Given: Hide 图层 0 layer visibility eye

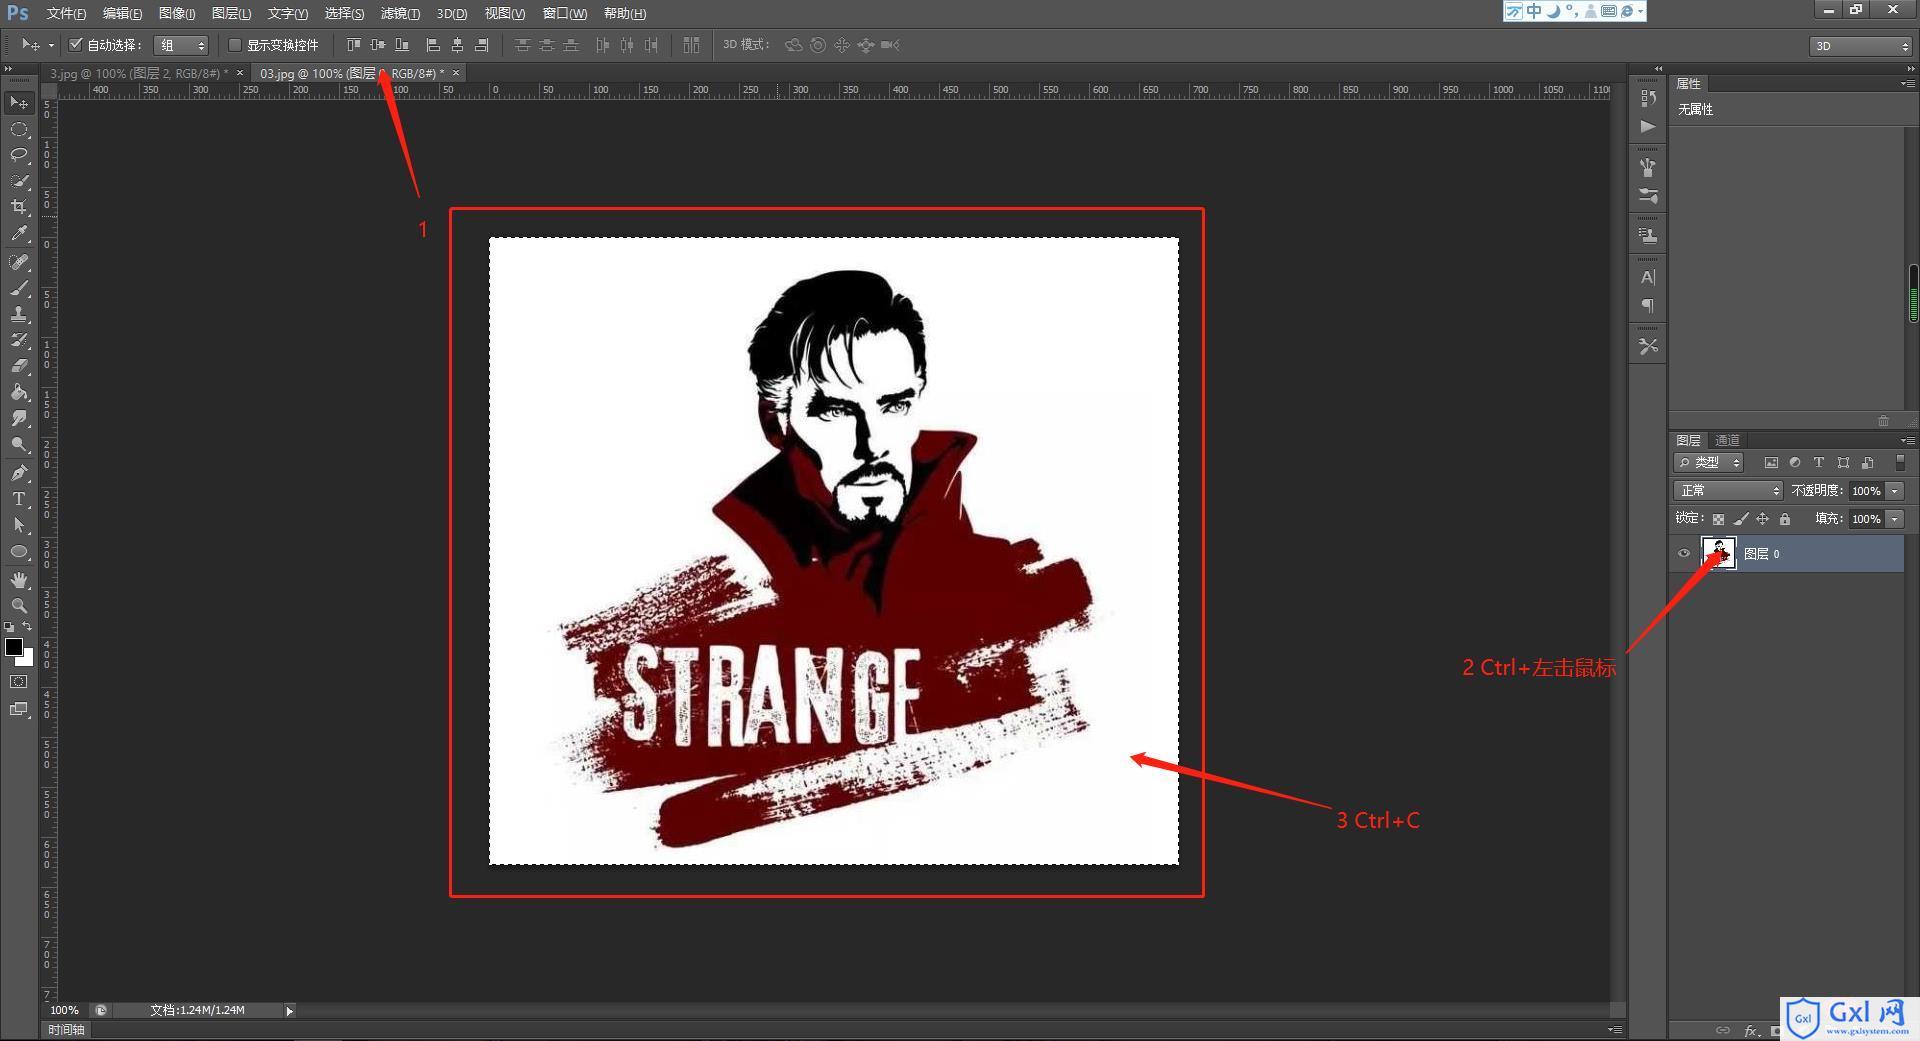Looking at the screenshot, I should 1684,553.
